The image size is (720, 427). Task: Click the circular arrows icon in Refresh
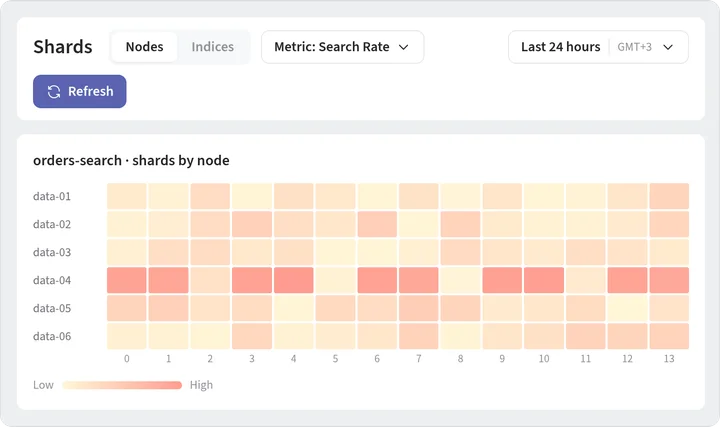(54, 92)
